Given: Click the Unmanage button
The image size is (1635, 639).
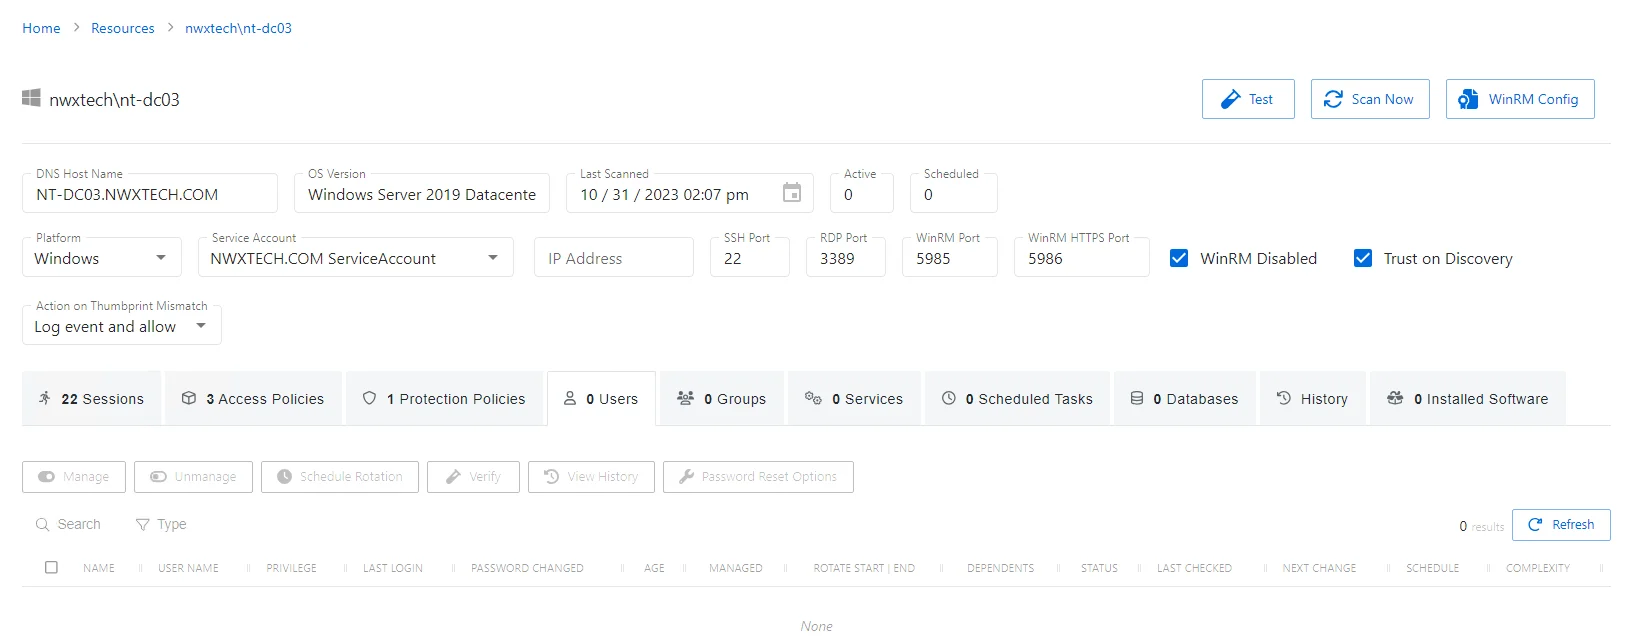Looking at the screenshot, I should [x=193, y=477].
